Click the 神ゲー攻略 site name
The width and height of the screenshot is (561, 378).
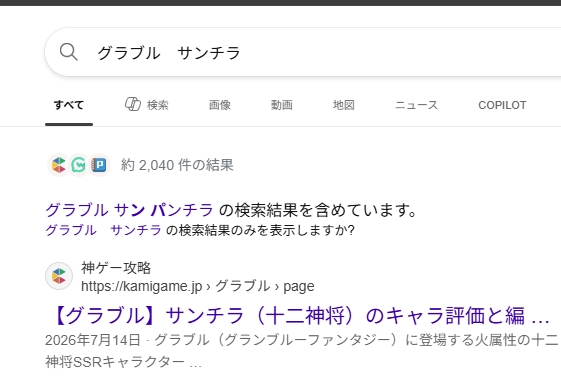click(116, 267)
